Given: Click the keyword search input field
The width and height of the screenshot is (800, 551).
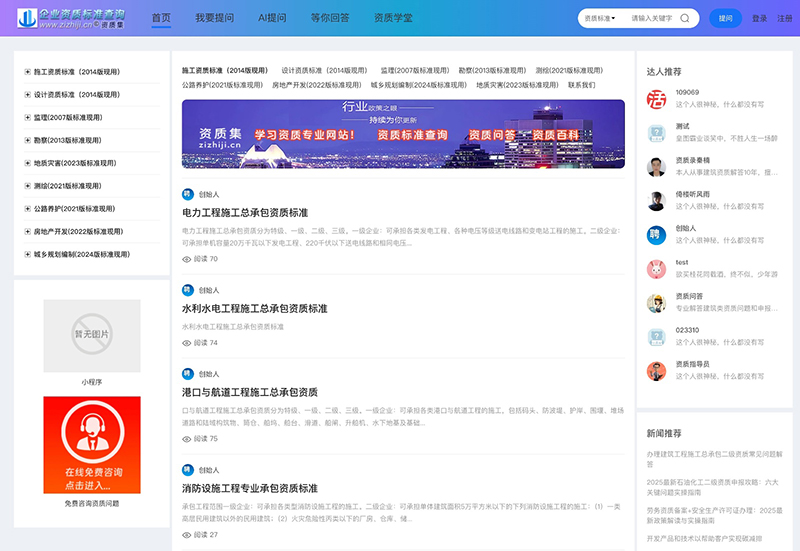Looking at the screenshot, I should 652,18.
